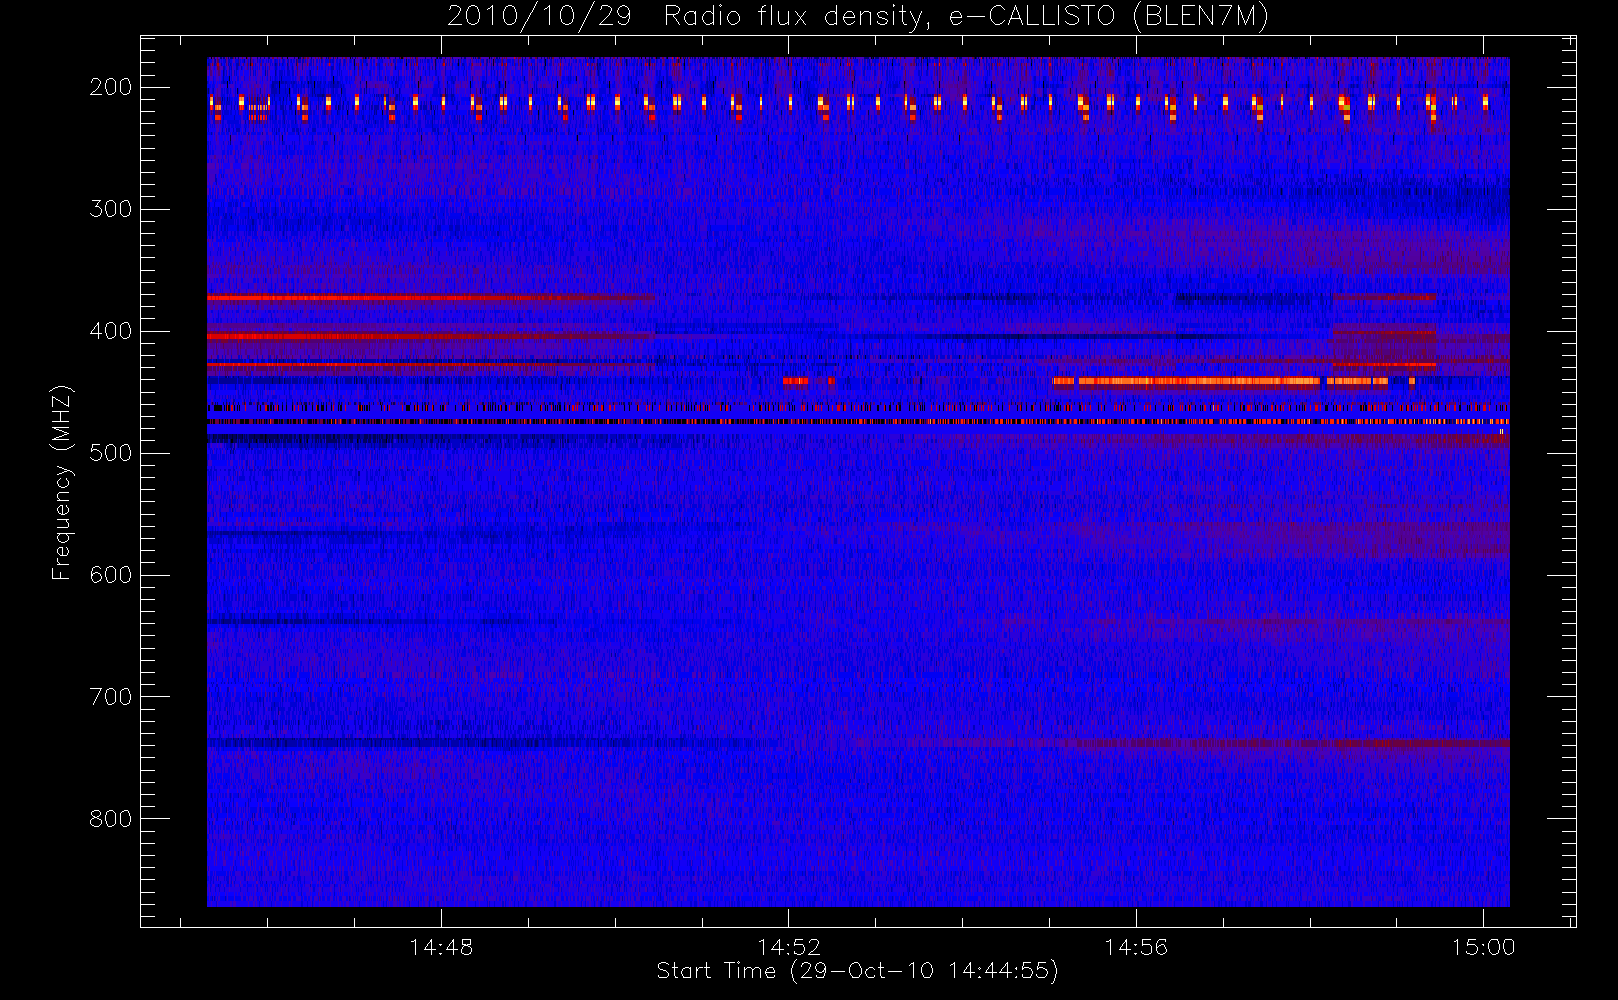Image resolution: width=1618 pixels, height=1000 pixels.
Task: Click the 15:00 time tick label
Action: click(1483, 947)
